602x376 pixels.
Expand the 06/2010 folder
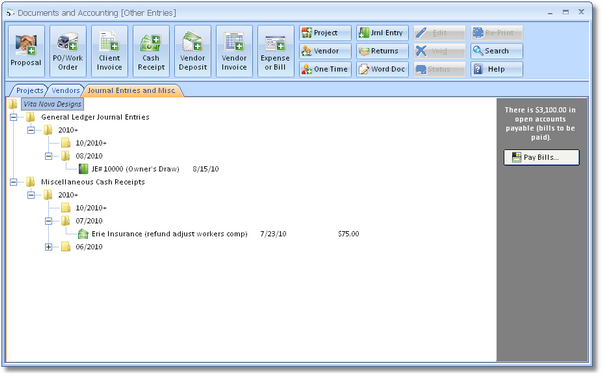[x=48, y=247]
